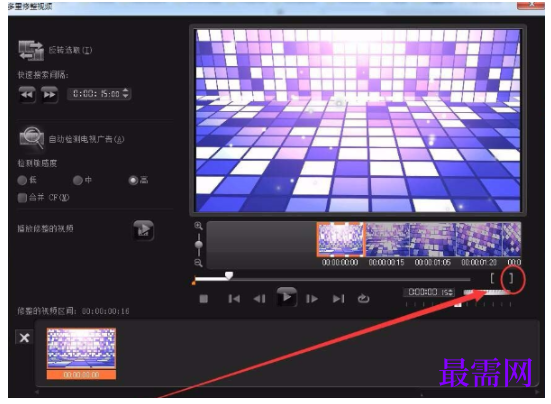The height and width of the screenshot is (404, 551).
Task: Click the jog bar scrubber handle
Action: (229, 275)
